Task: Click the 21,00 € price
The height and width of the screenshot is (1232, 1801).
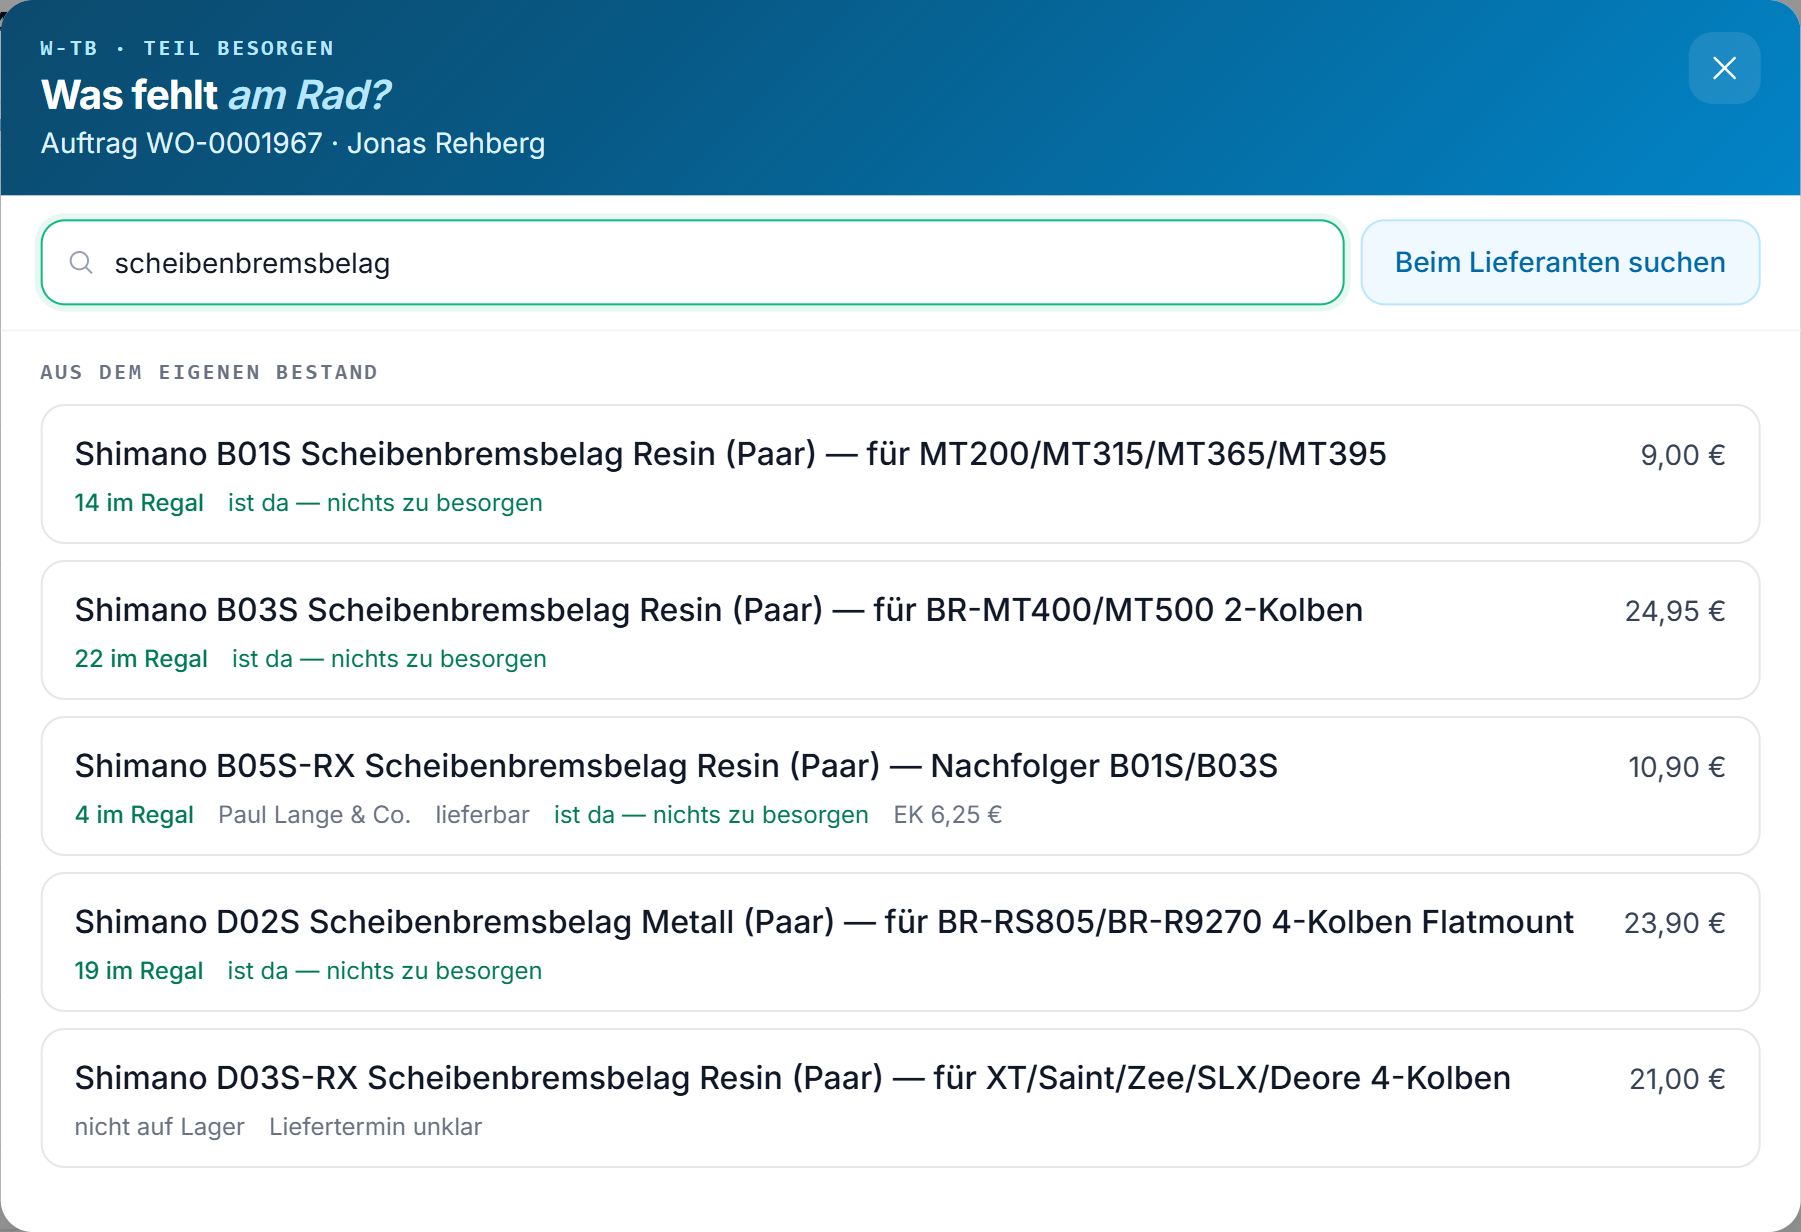Action: coord(1677,1080)
